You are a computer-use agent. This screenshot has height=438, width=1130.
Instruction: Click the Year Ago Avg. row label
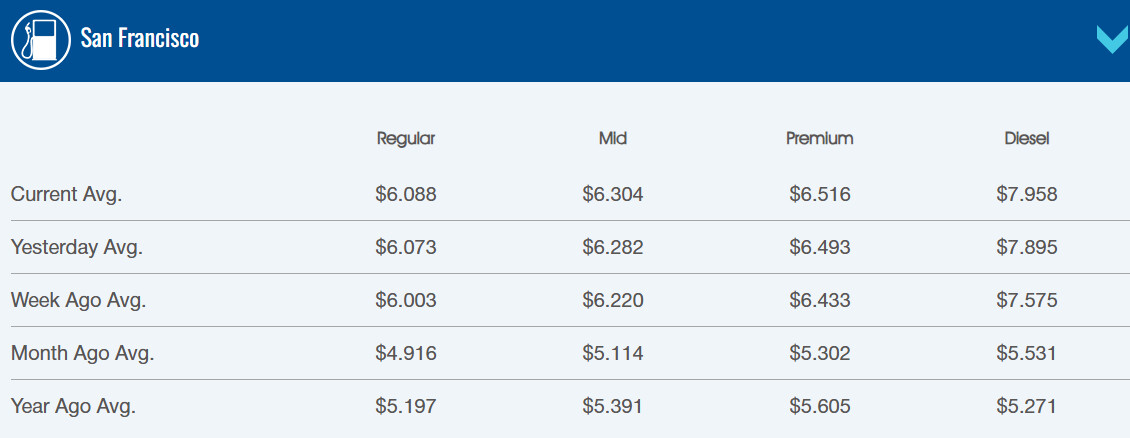point(73,406)
